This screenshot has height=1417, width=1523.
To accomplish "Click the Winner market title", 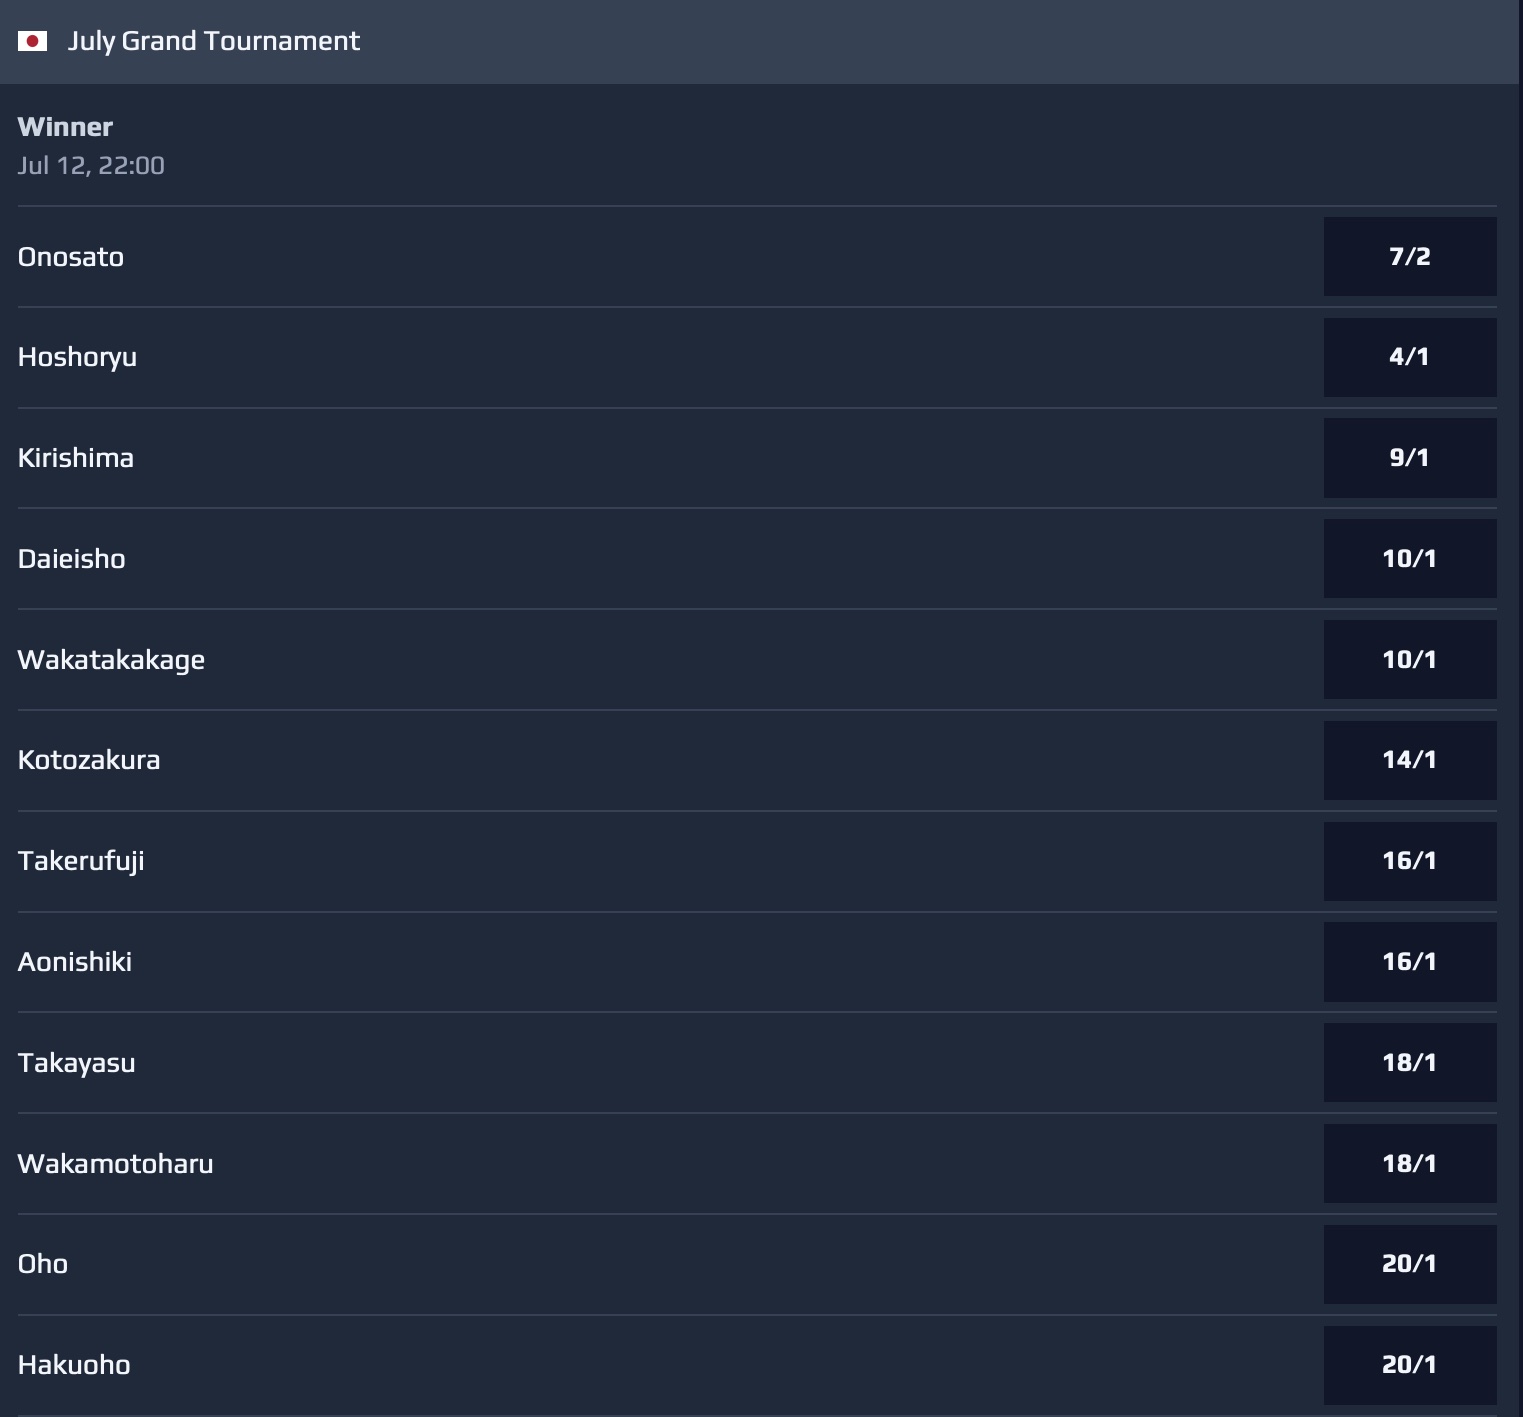I will click(65, 127).
